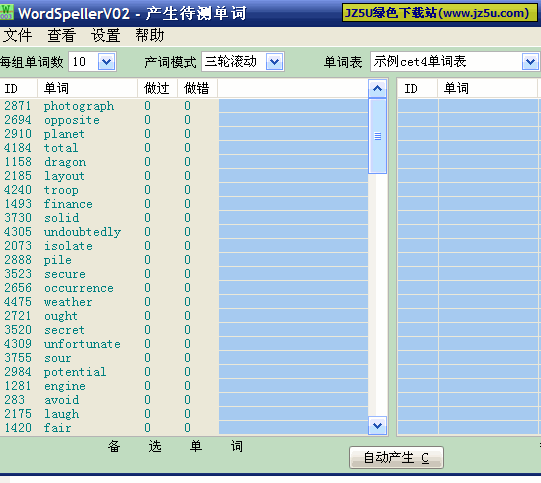Select the word row isolate

point(184,246)
